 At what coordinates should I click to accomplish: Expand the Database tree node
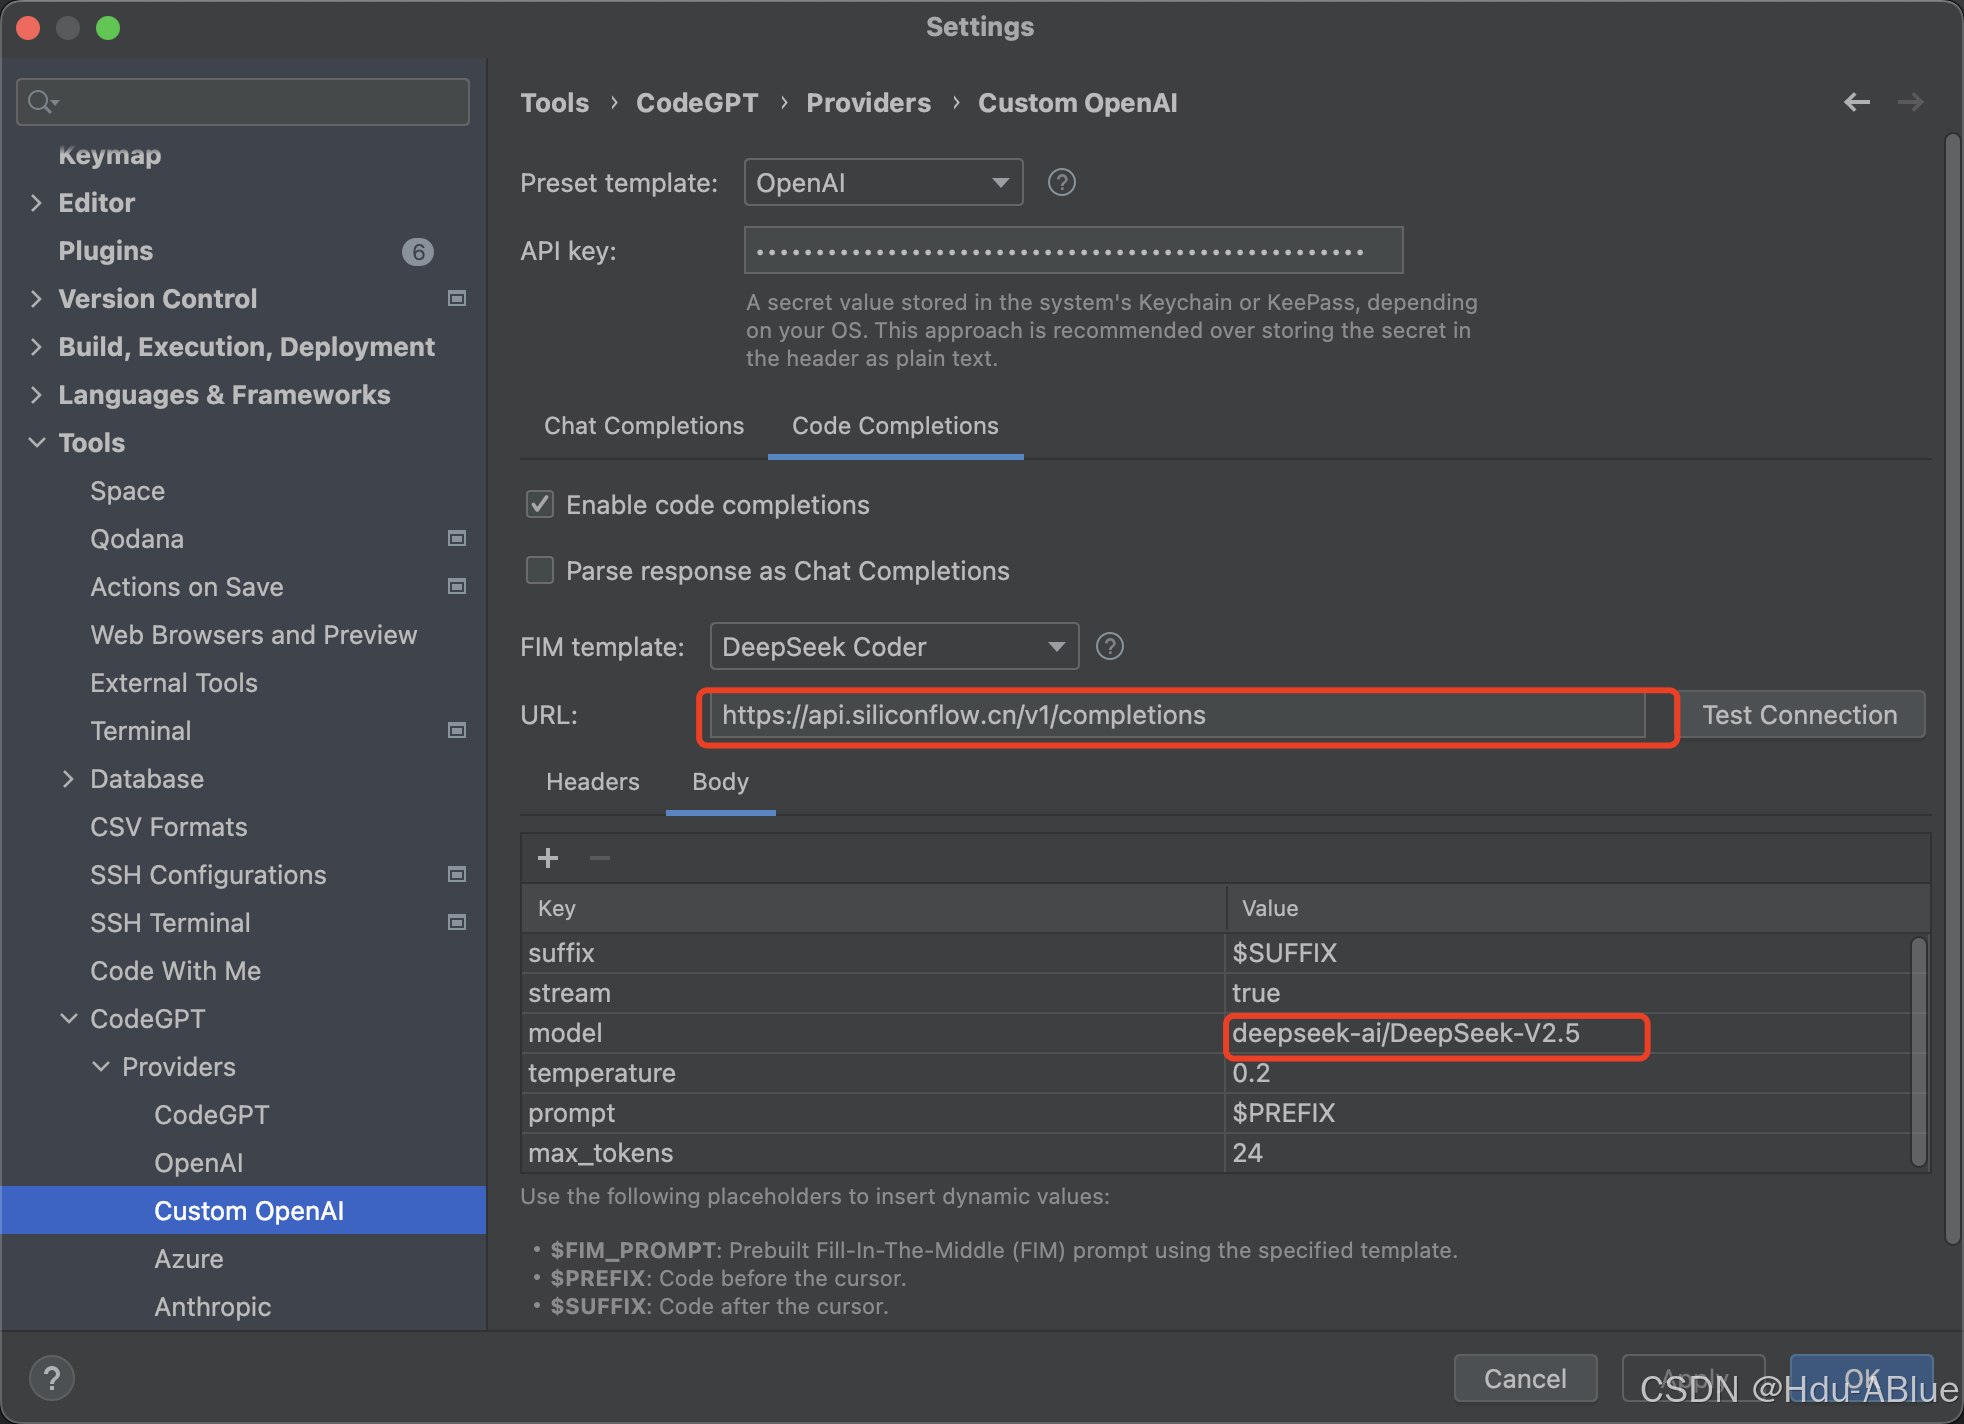coord(68,778)
